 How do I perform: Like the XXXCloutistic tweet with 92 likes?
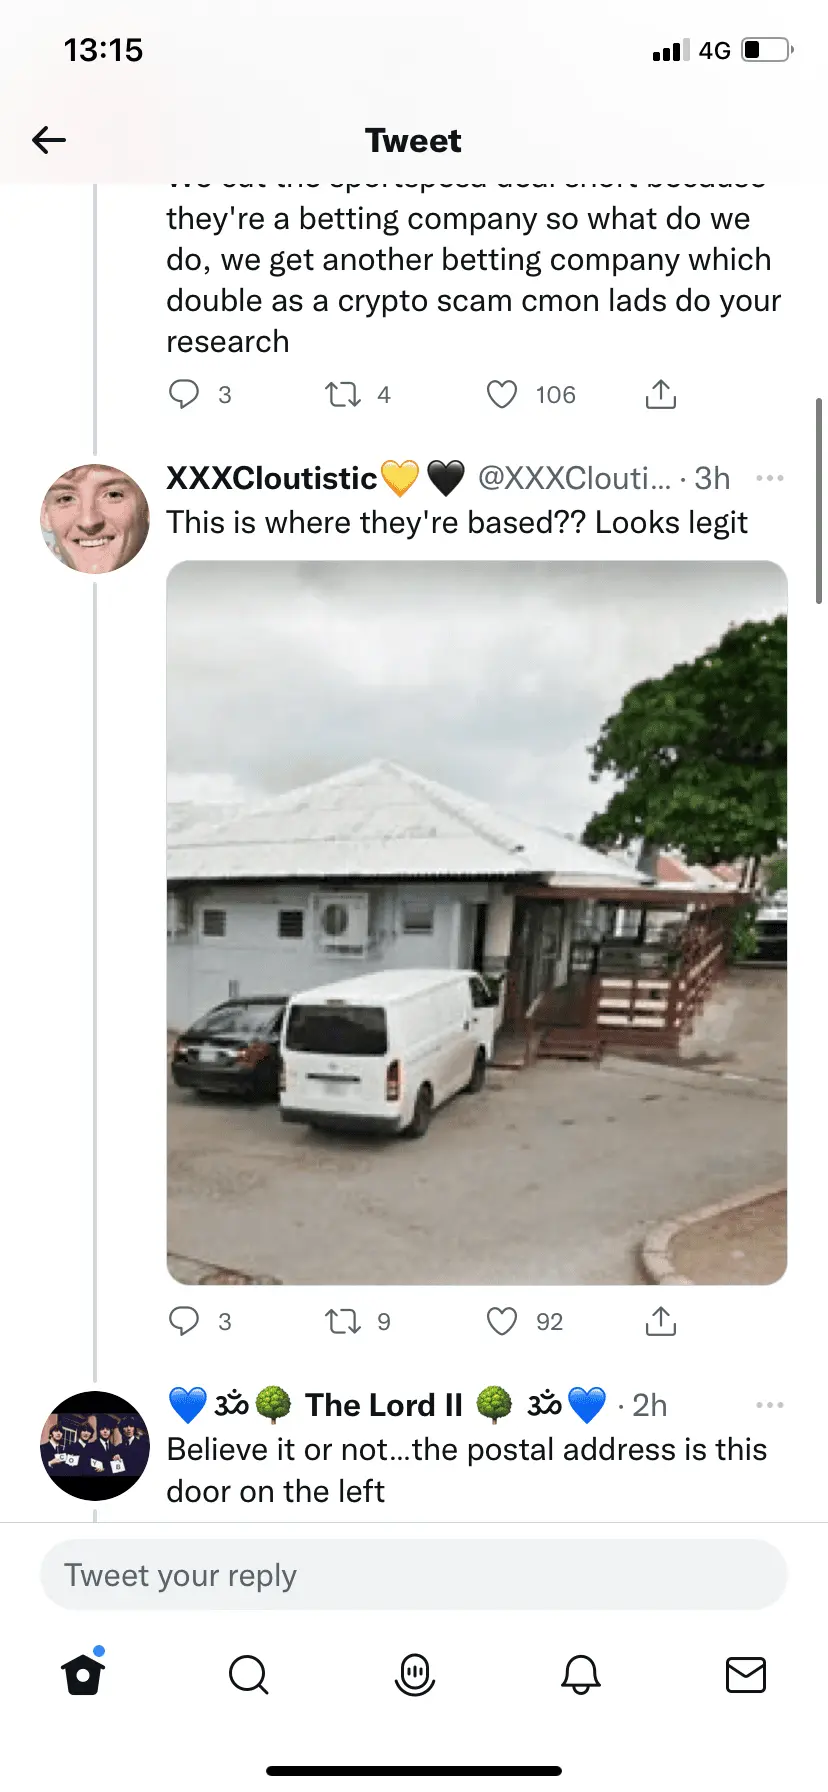tap(502, 1321)
